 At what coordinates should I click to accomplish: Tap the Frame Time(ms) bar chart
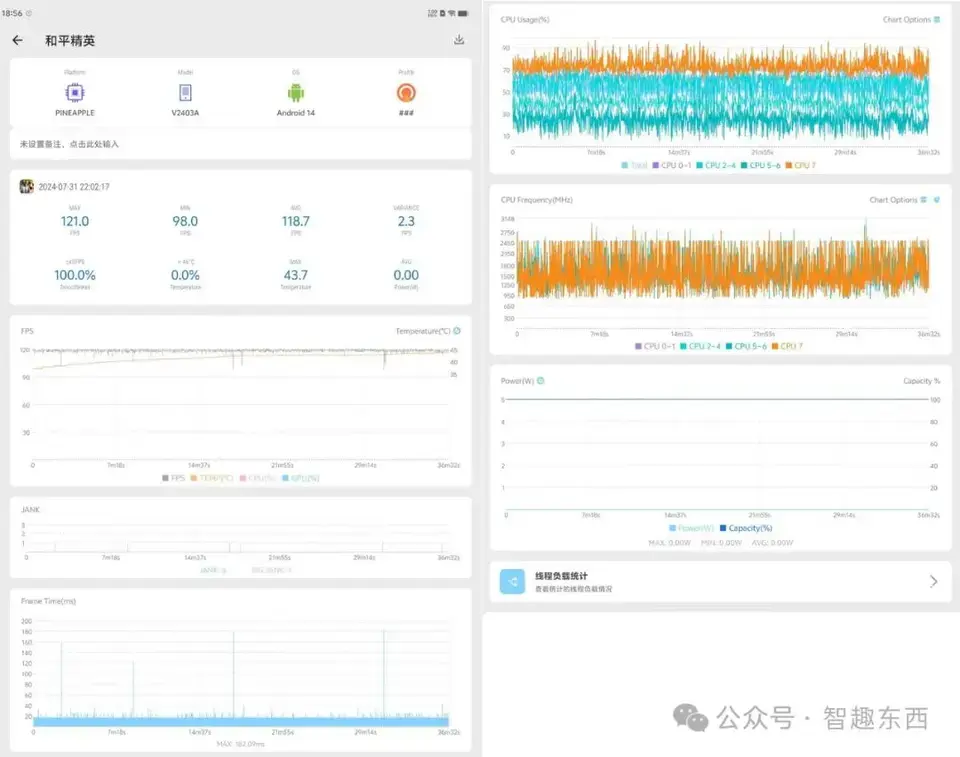pyautogui.click(x=241, y=674)
